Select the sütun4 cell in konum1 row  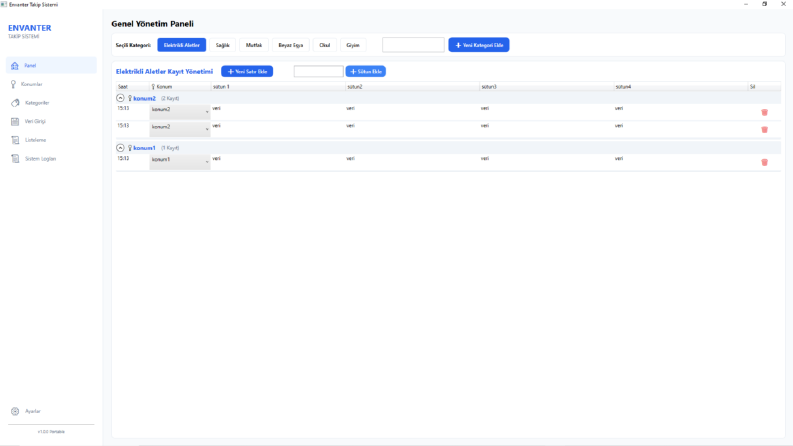coord(680,162)
